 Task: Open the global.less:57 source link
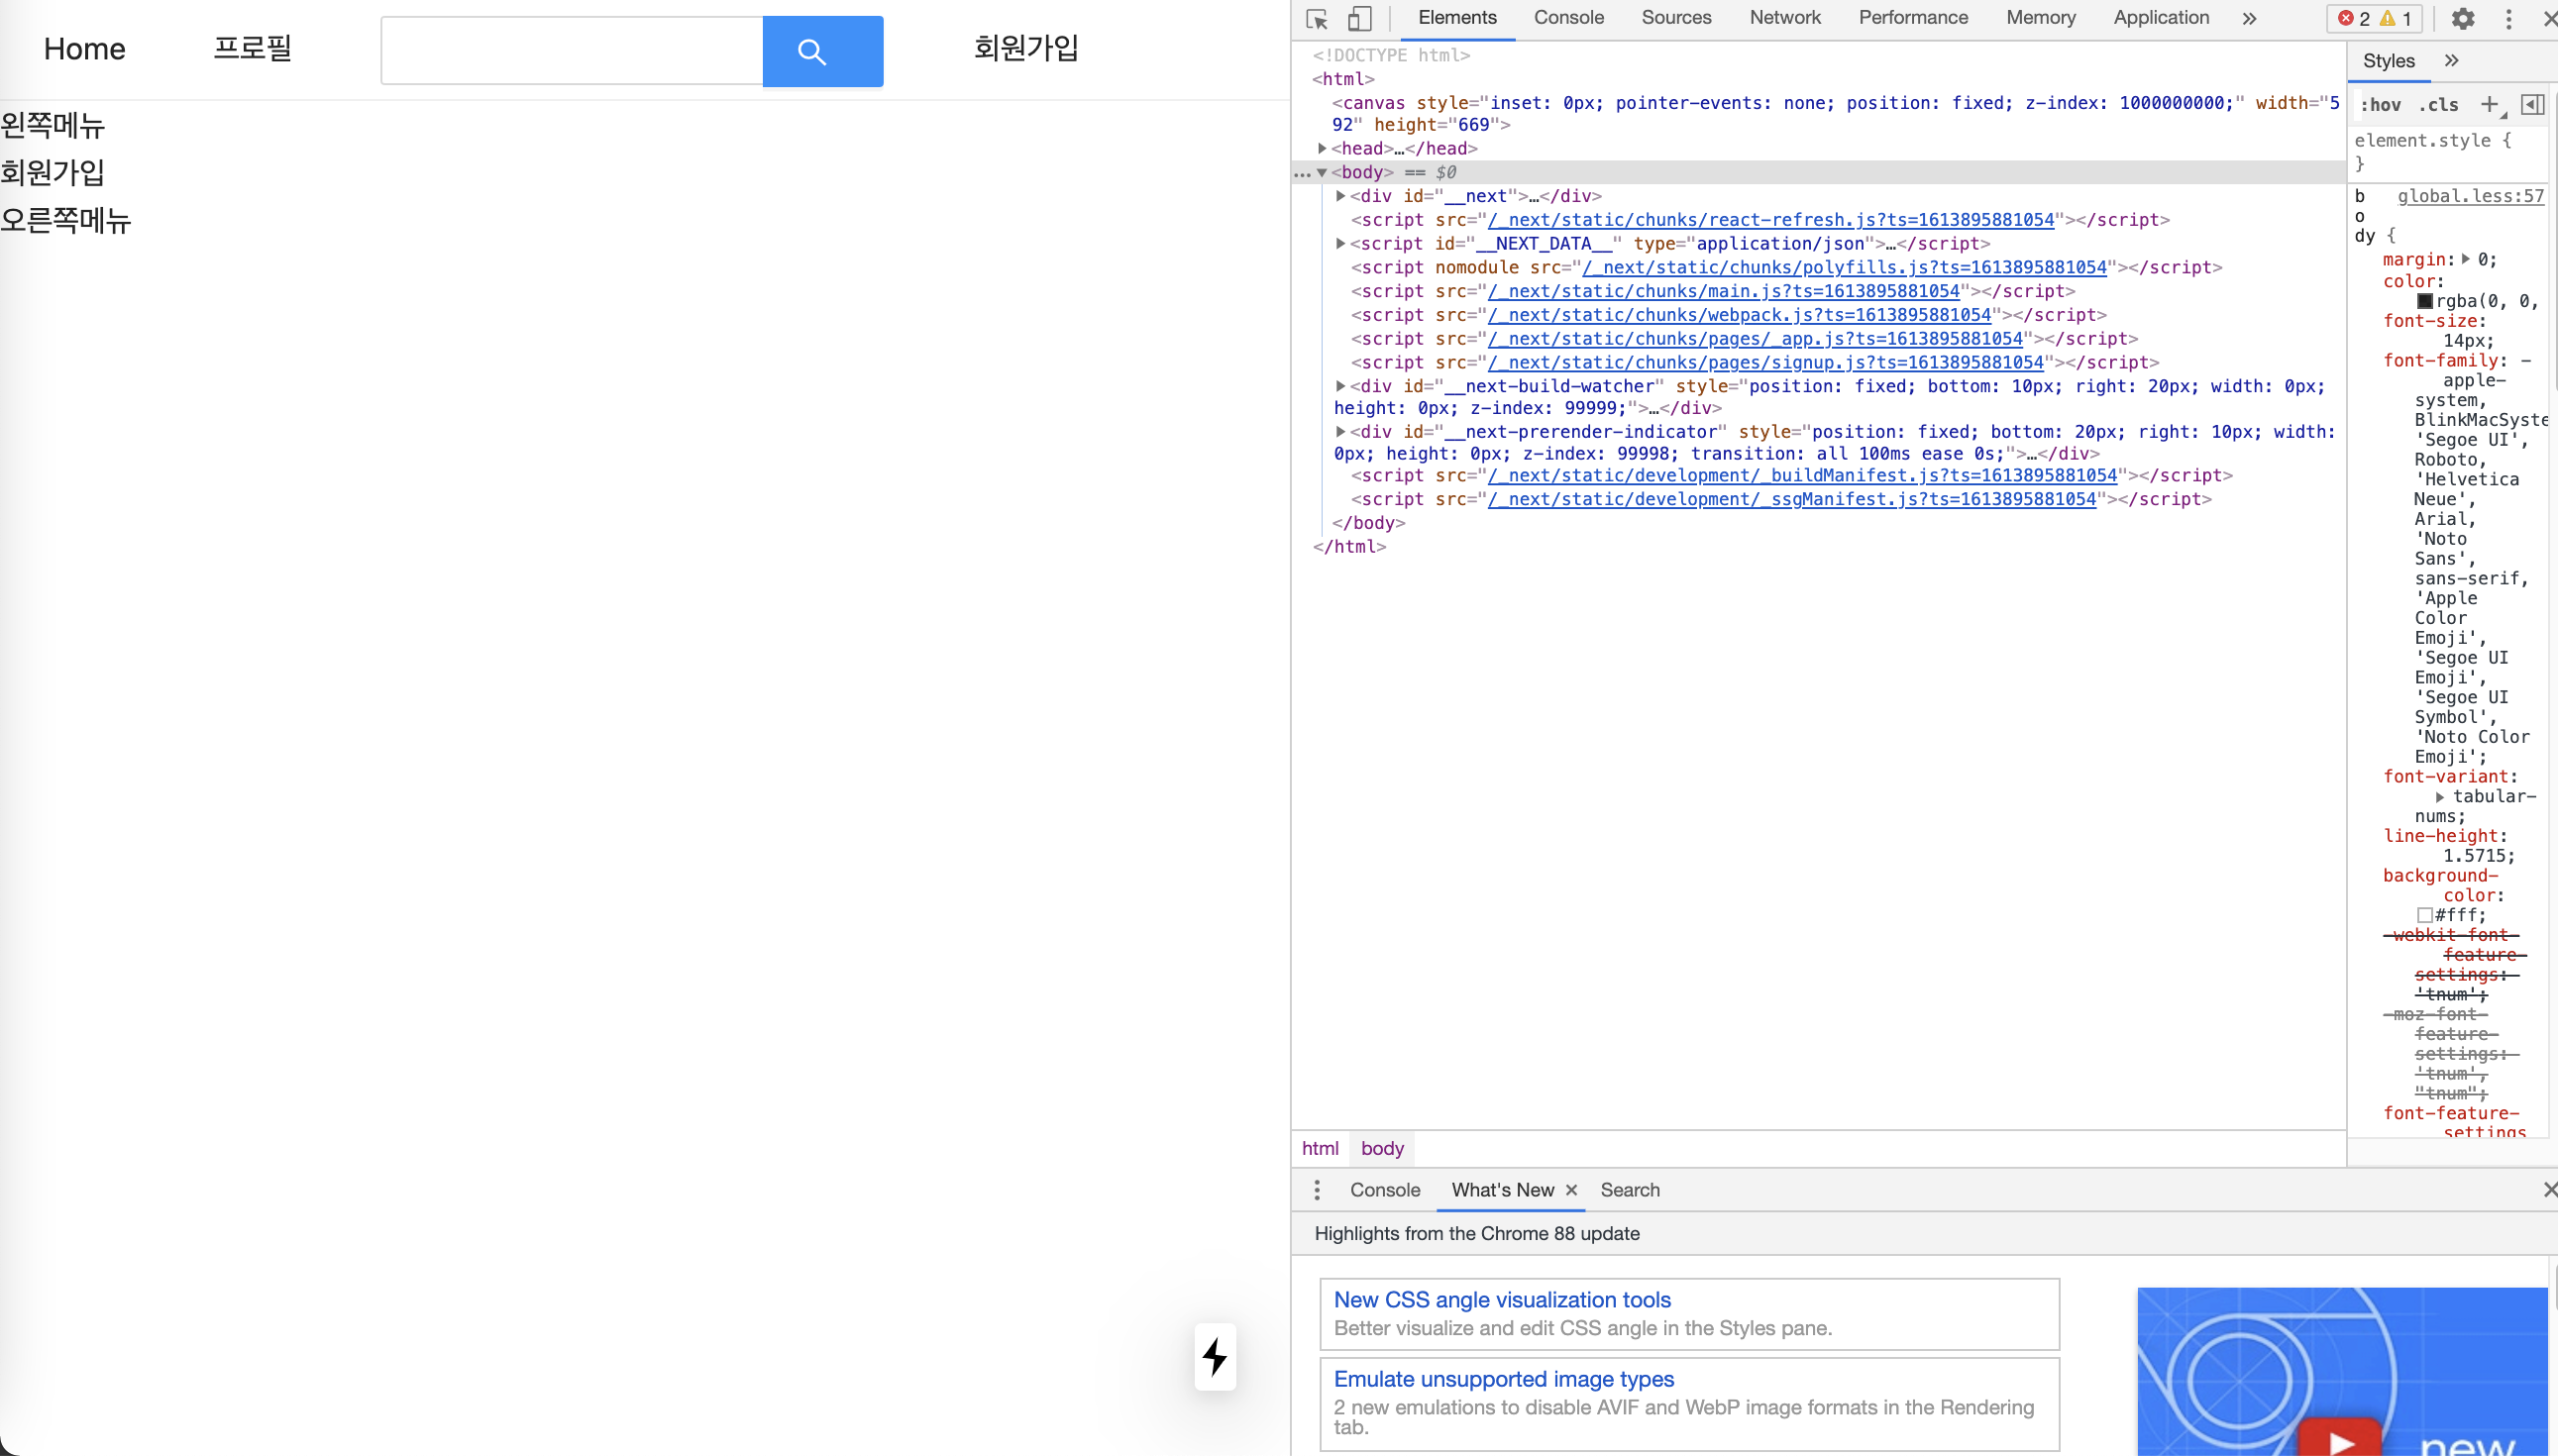(x=2470, y=196)
